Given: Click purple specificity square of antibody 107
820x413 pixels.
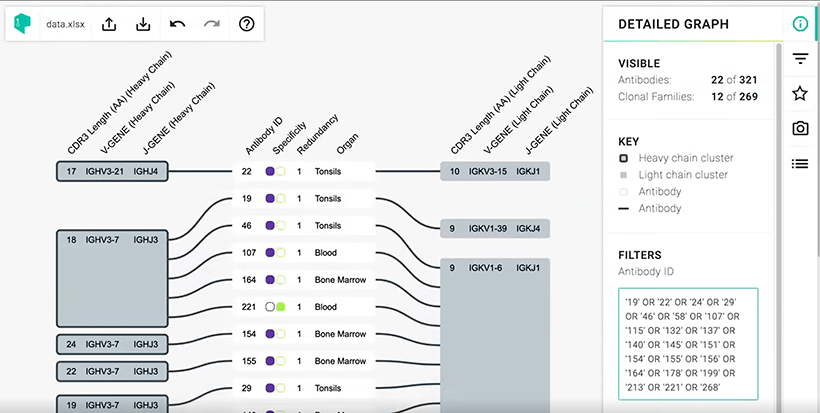Looking at the screenshot, I should point(270,253).
